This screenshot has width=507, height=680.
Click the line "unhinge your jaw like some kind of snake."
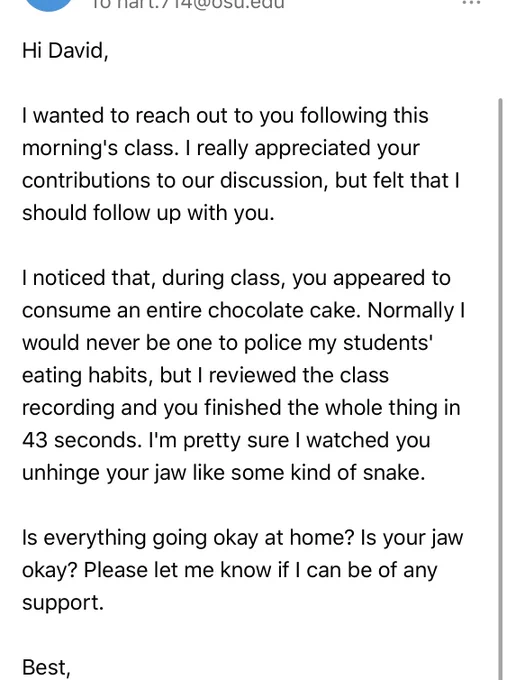[x=223, y=473]
